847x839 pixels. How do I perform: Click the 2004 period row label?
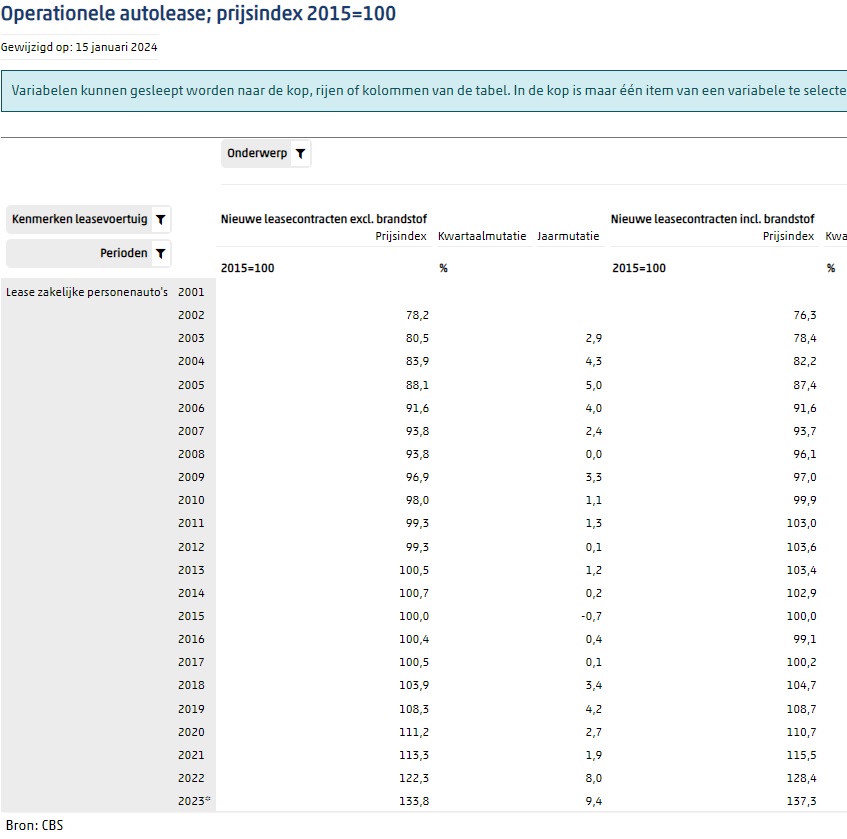click(x=191, y=361)
